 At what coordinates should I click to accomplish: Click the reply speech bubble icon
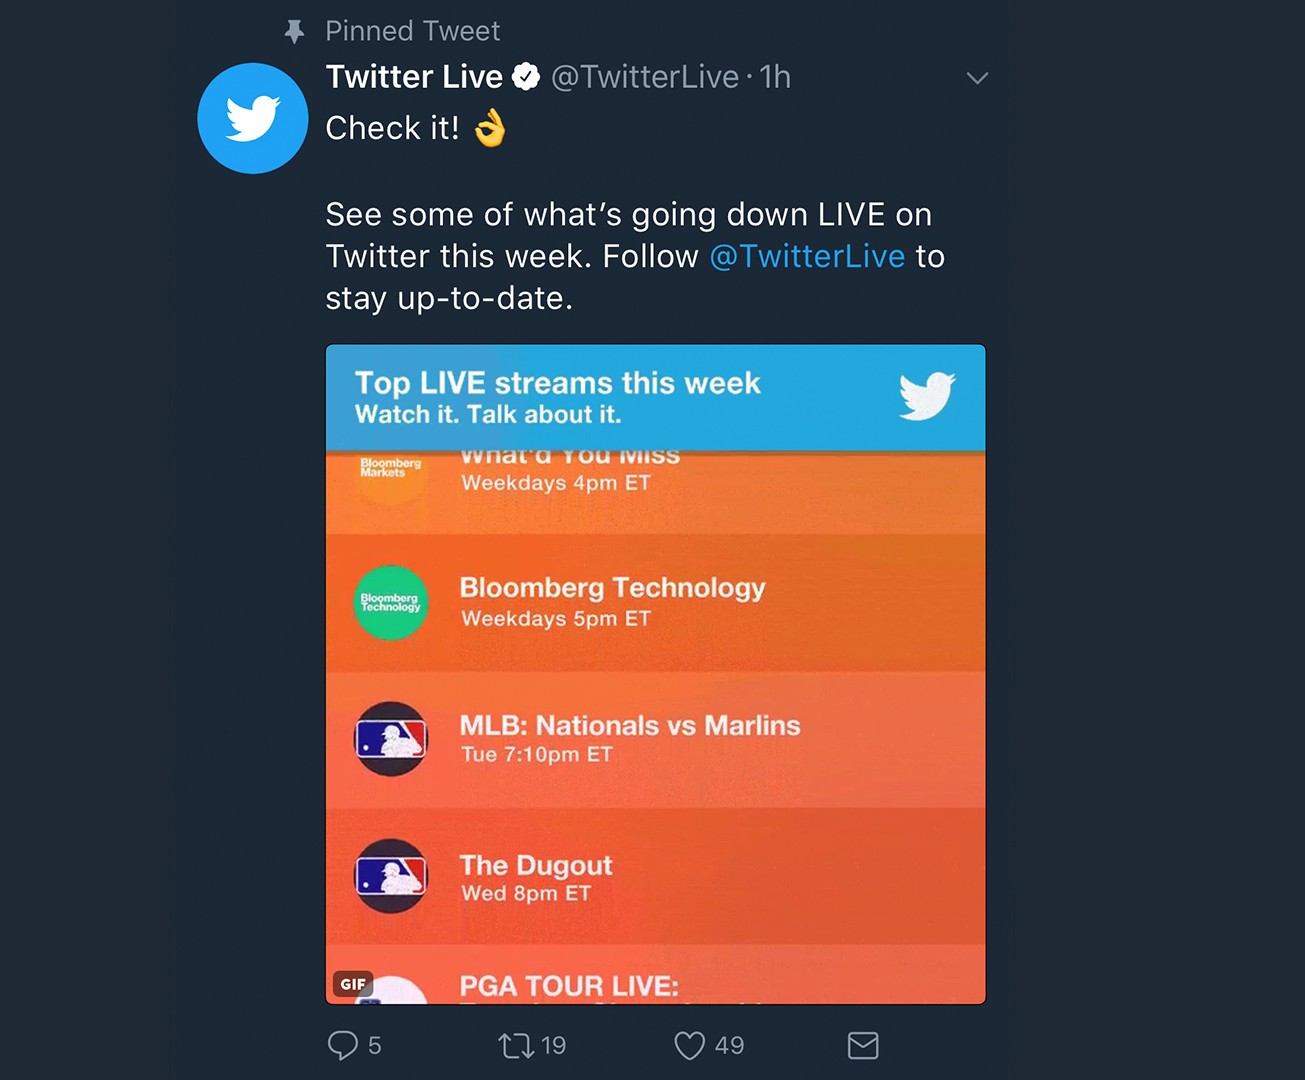point(342,1045)
